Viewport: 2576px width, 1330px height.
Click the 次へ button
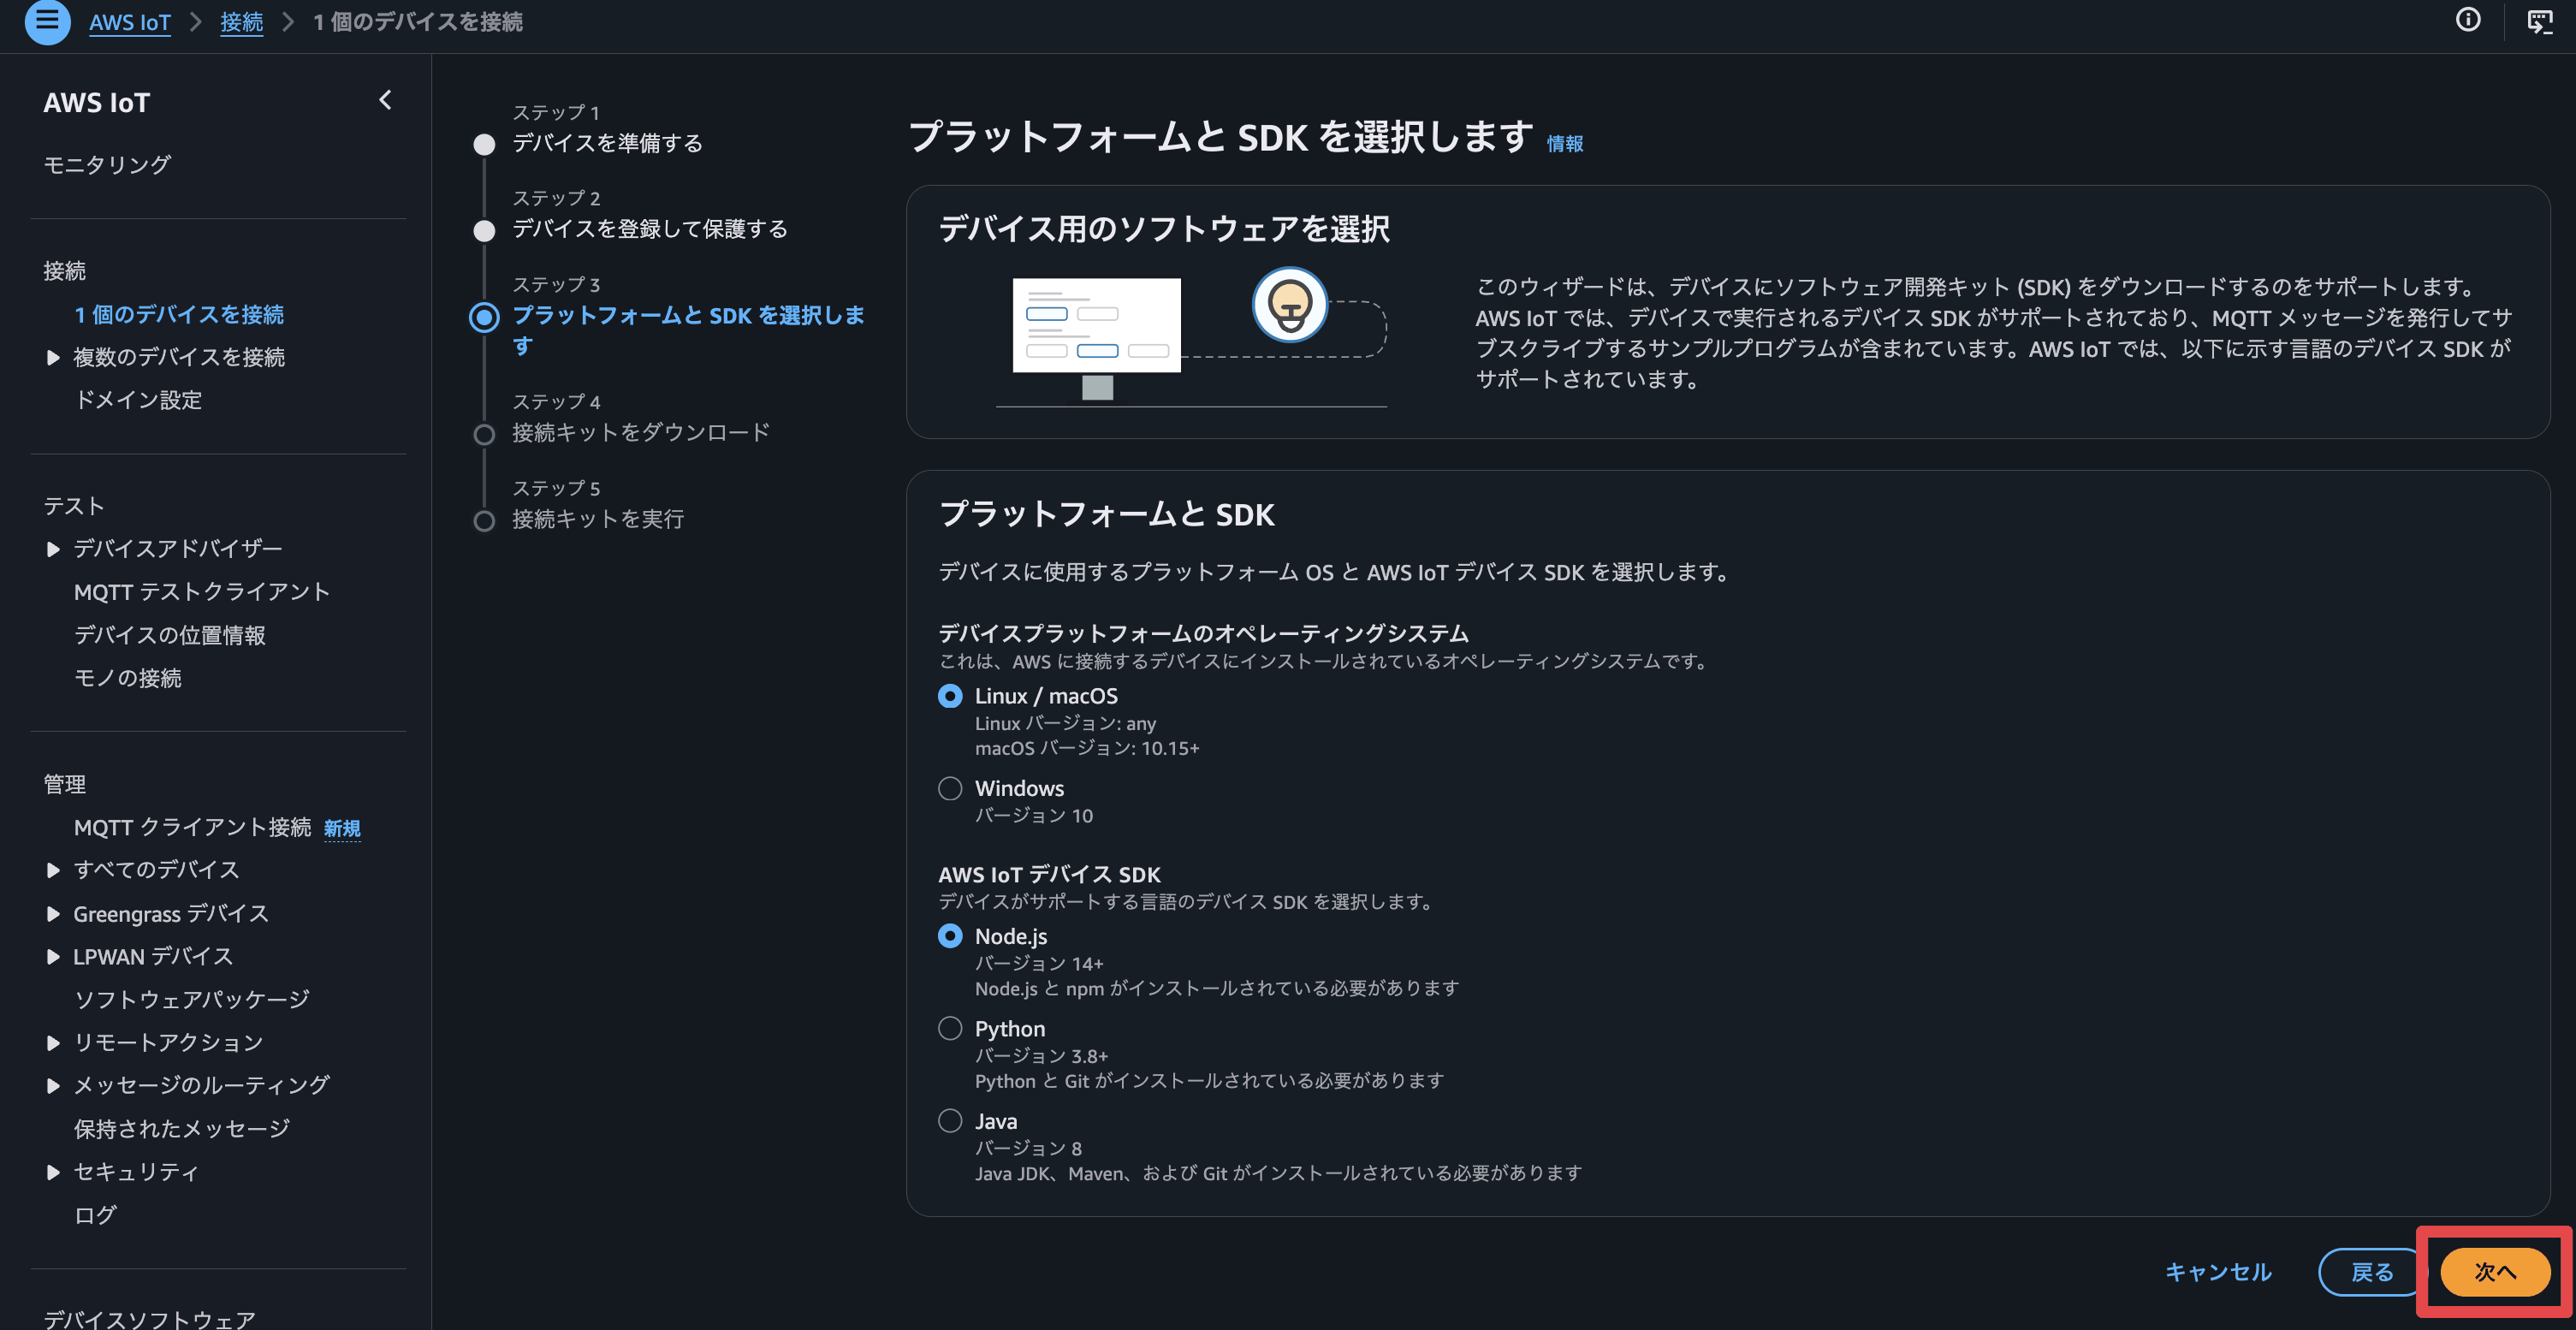click(x=2495, y=1272)
